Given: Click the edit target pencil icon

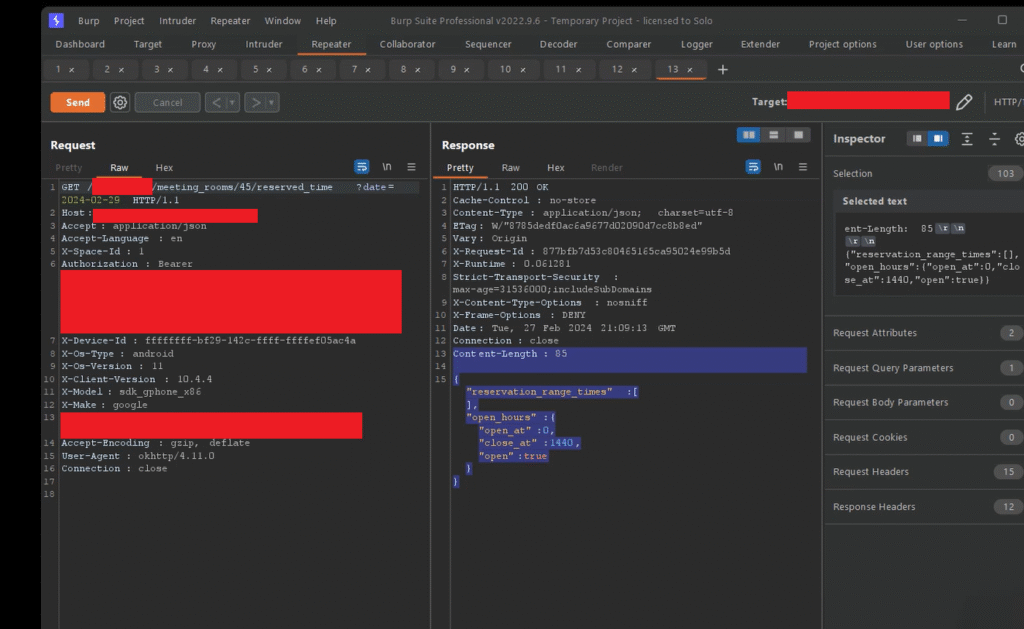Looking at the screenshot, I should coord(964,102).
